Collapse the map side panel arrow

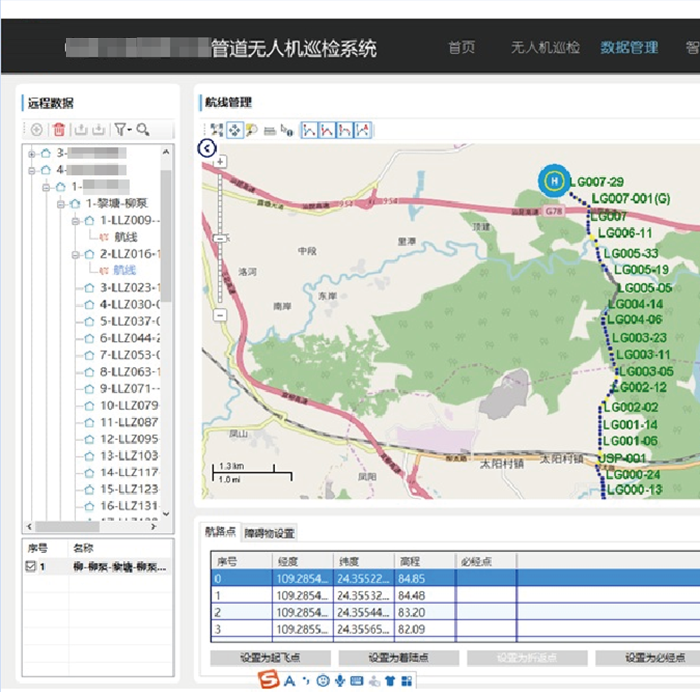(x=208, y=148)
